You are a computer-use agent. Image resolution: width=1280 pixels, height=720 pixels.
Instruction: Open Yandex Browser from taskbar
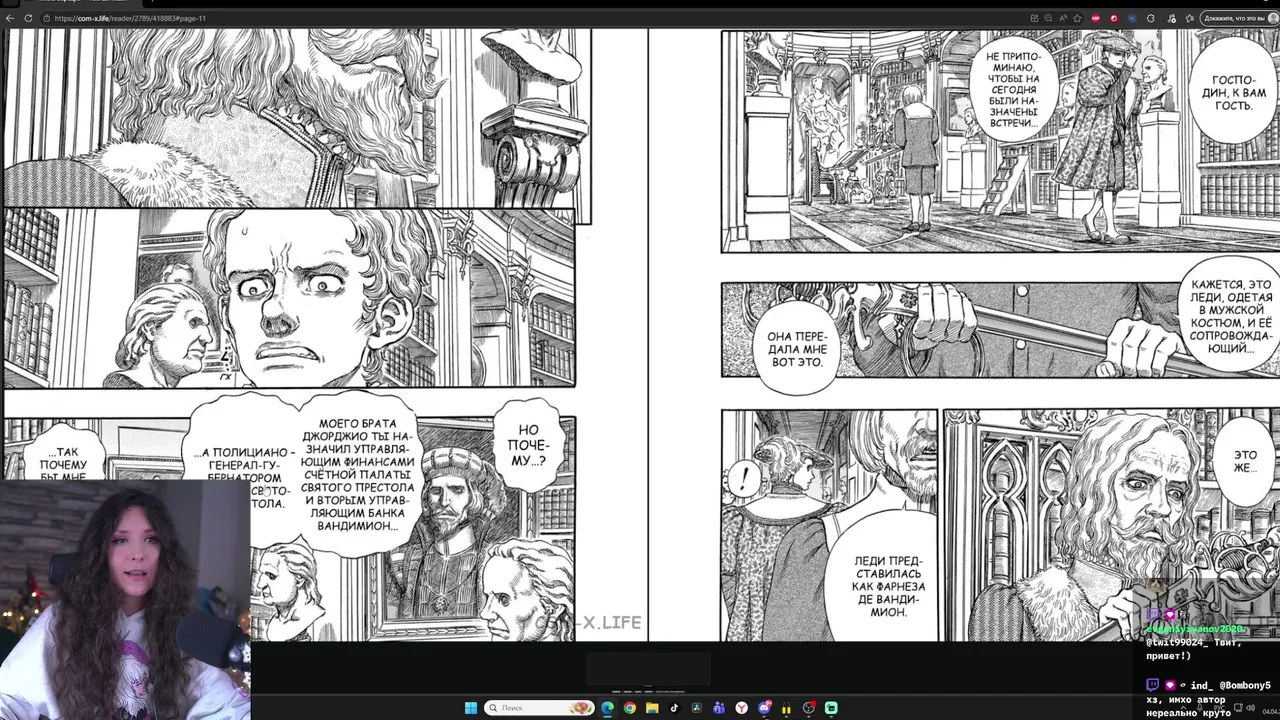click(x=741, y=708)
